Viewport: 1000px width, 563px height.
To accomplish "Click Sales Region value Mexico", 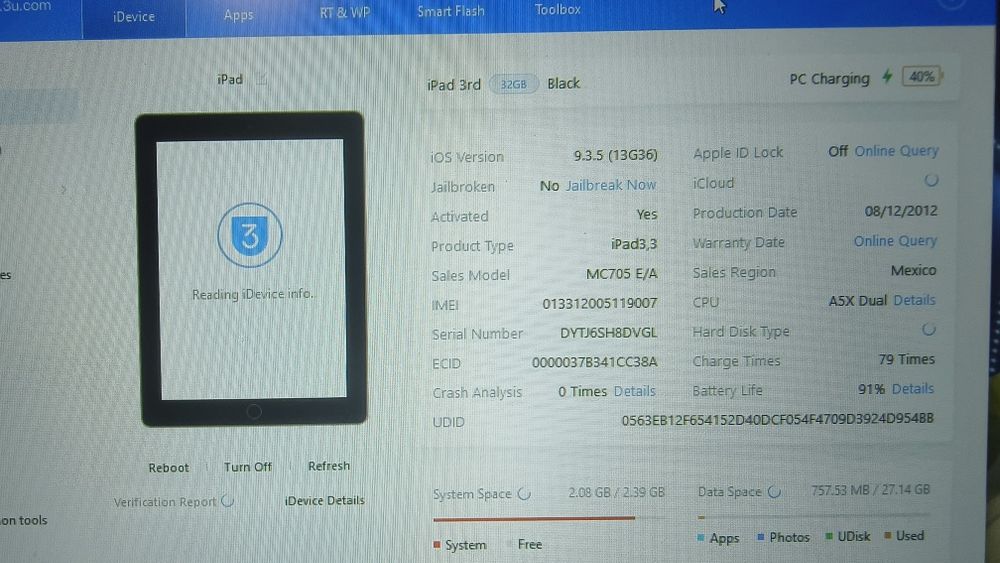I will pyautogui.click(x=913, y=270).
